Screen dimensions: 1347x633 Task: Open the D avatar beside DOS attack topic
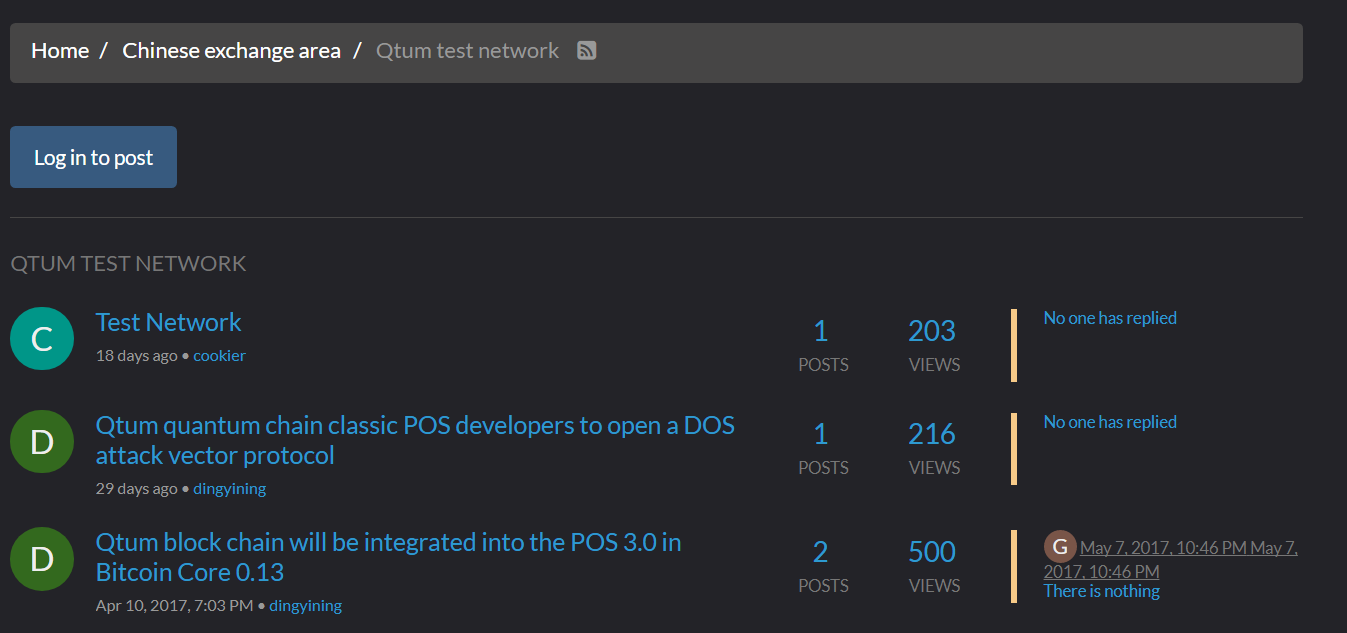(42, 442)
